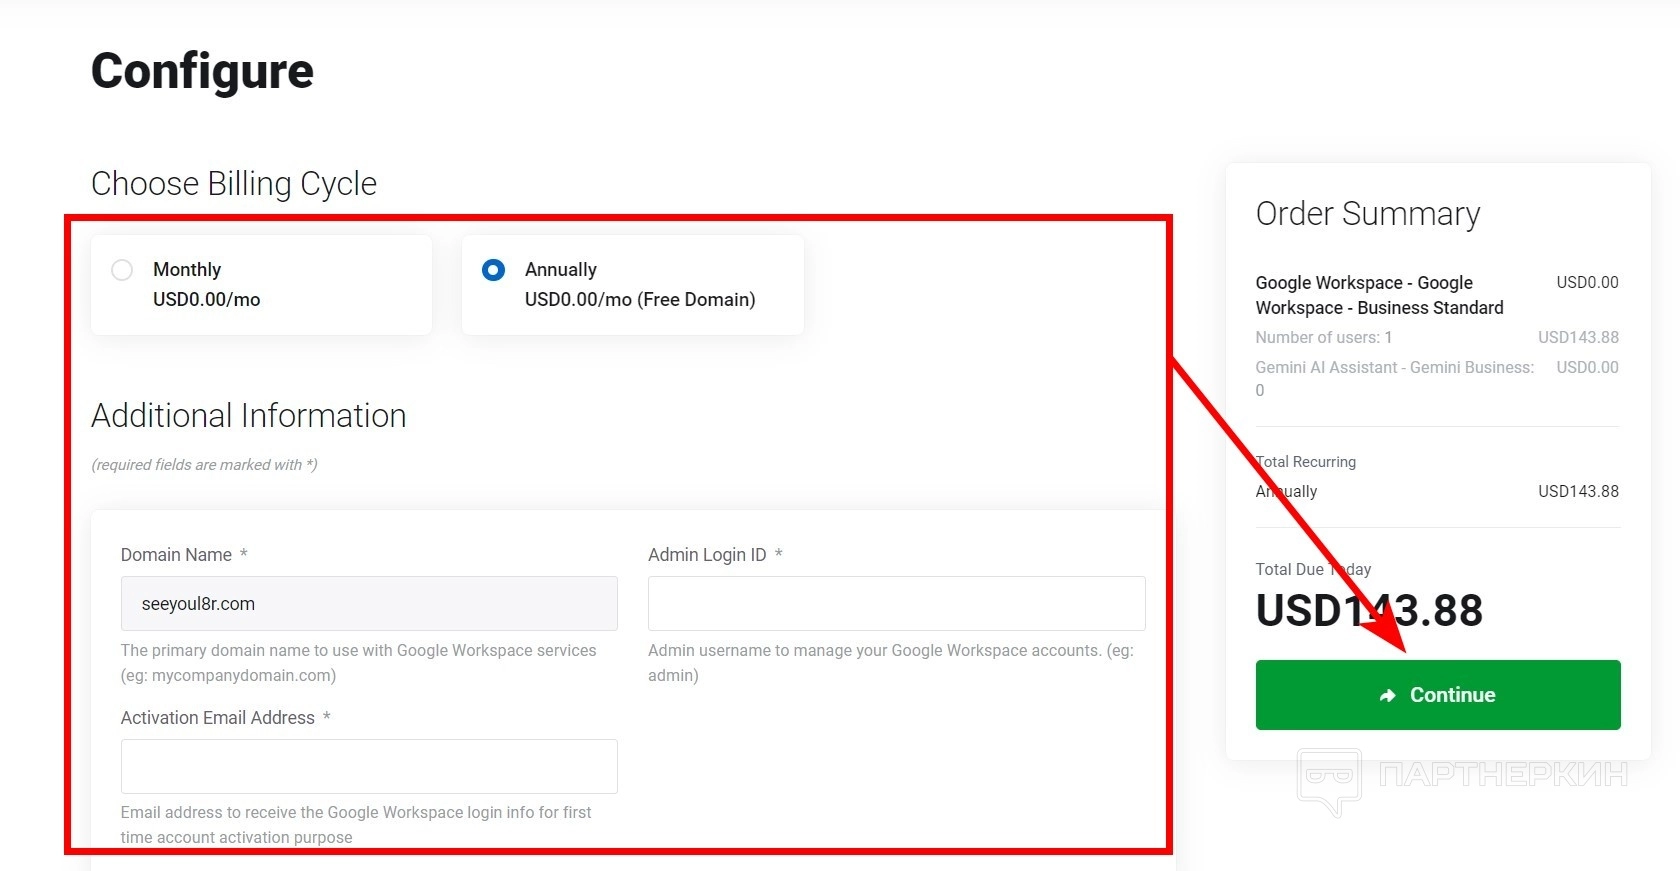Click the Activation Email Address field
The image size is (1680, 871).
point(369,766)
